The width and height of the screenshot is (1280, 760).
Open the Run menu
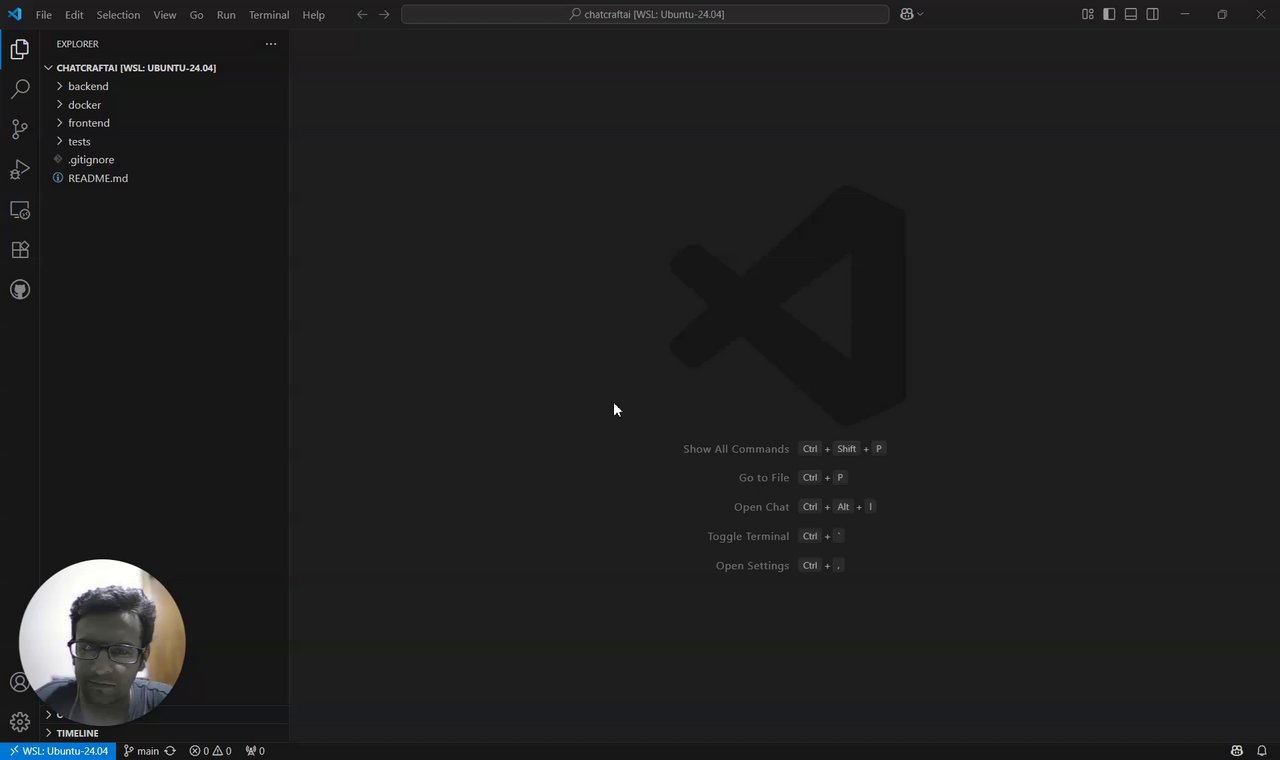226,15
